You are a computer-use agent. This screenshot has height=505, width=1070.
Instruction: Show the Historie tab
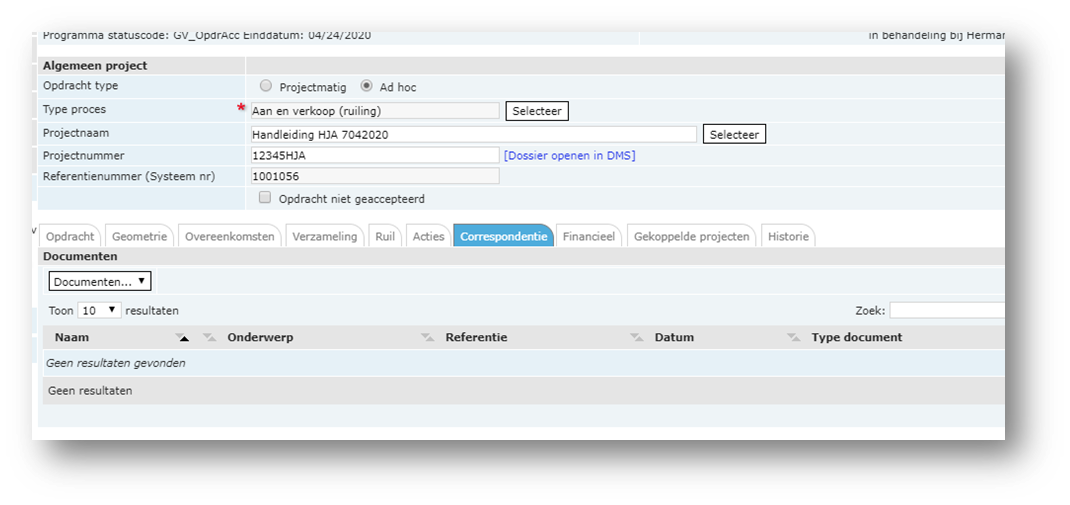coord(788,237)
